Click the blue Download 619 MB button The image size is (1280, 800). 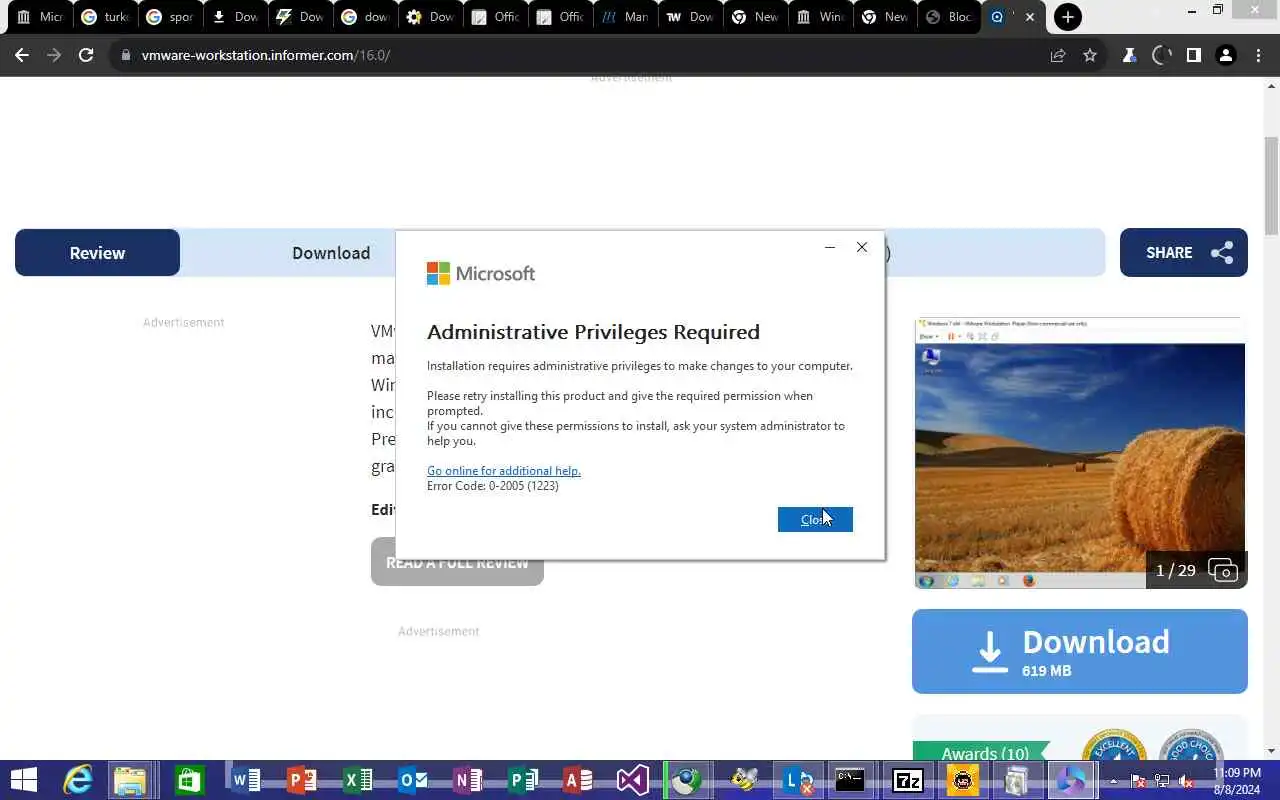click(1080, 651)
